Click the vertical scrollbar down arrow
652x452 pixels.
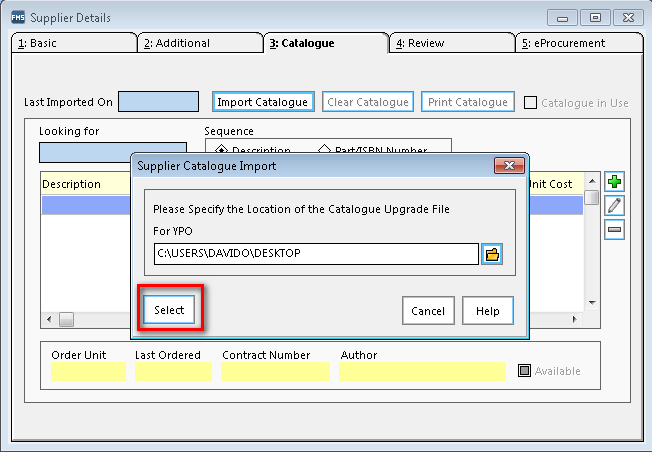click(592, 303)
